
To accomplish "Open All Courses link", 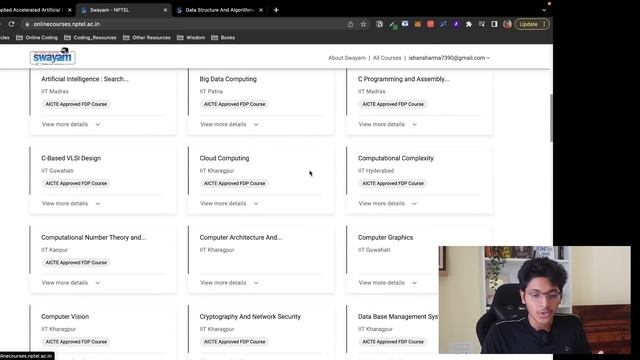I will [x=387, y=58].
